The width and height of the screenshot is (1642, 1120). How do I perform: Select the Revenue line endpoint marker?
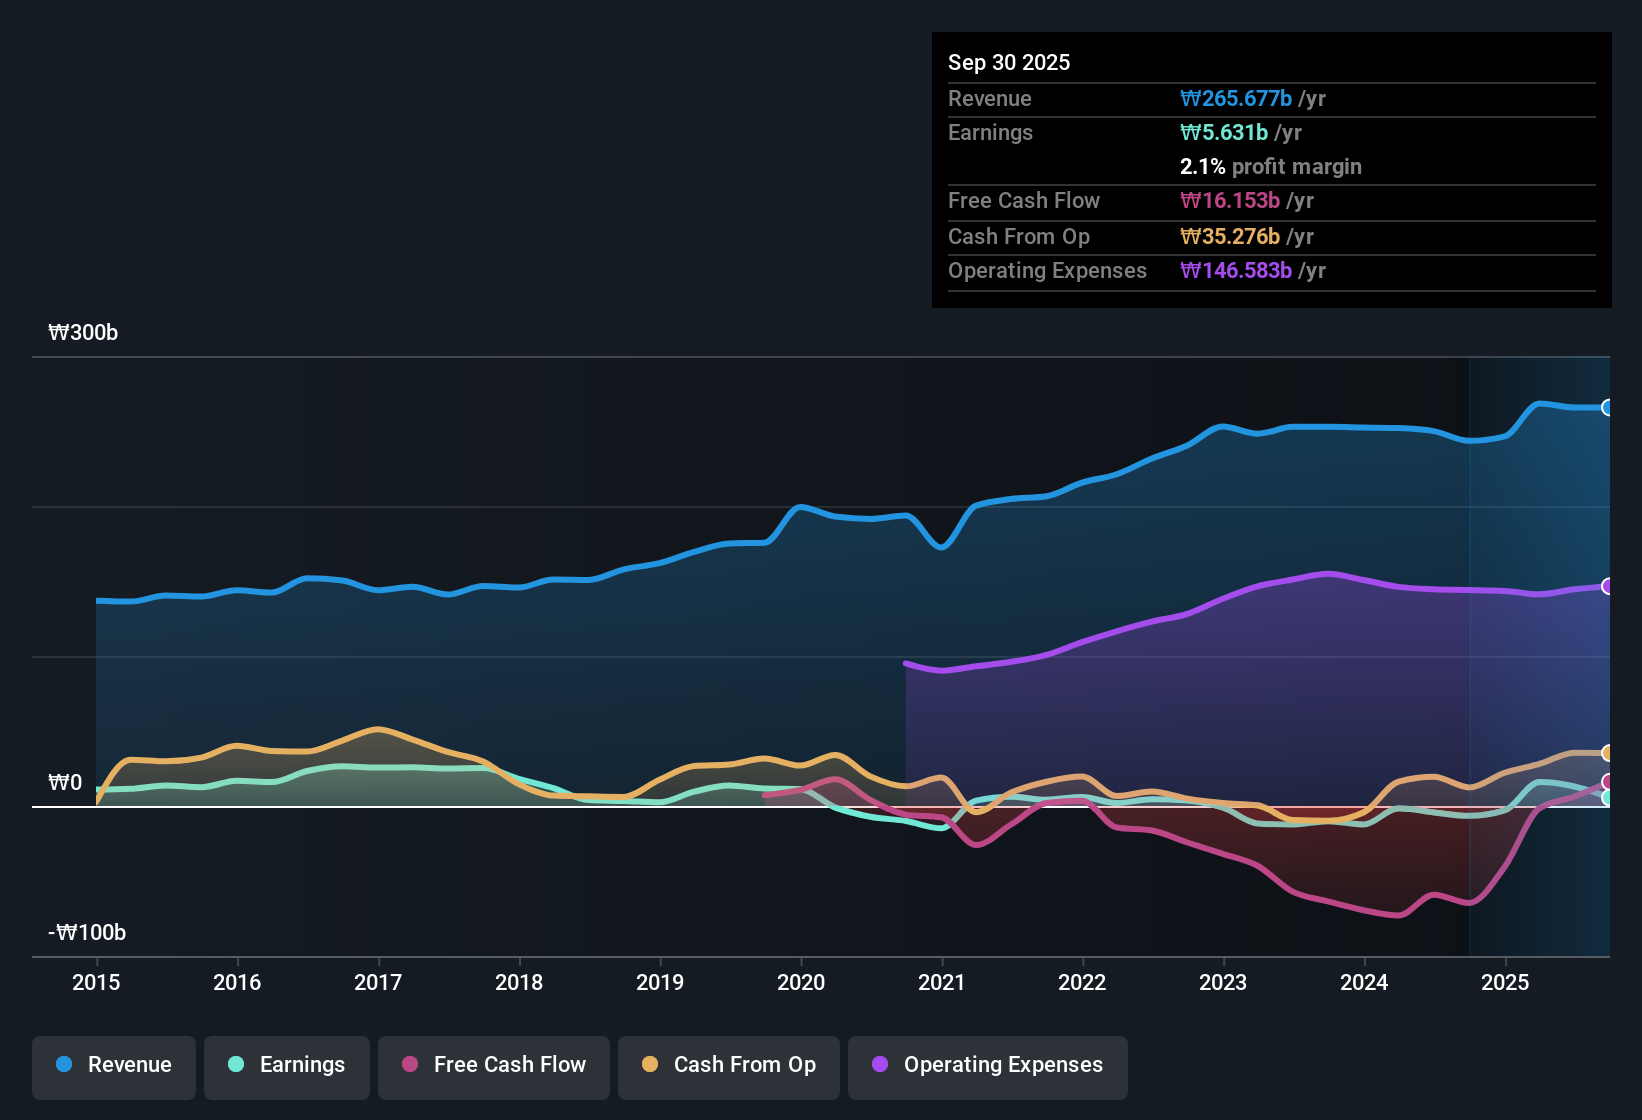[1607, 408]
